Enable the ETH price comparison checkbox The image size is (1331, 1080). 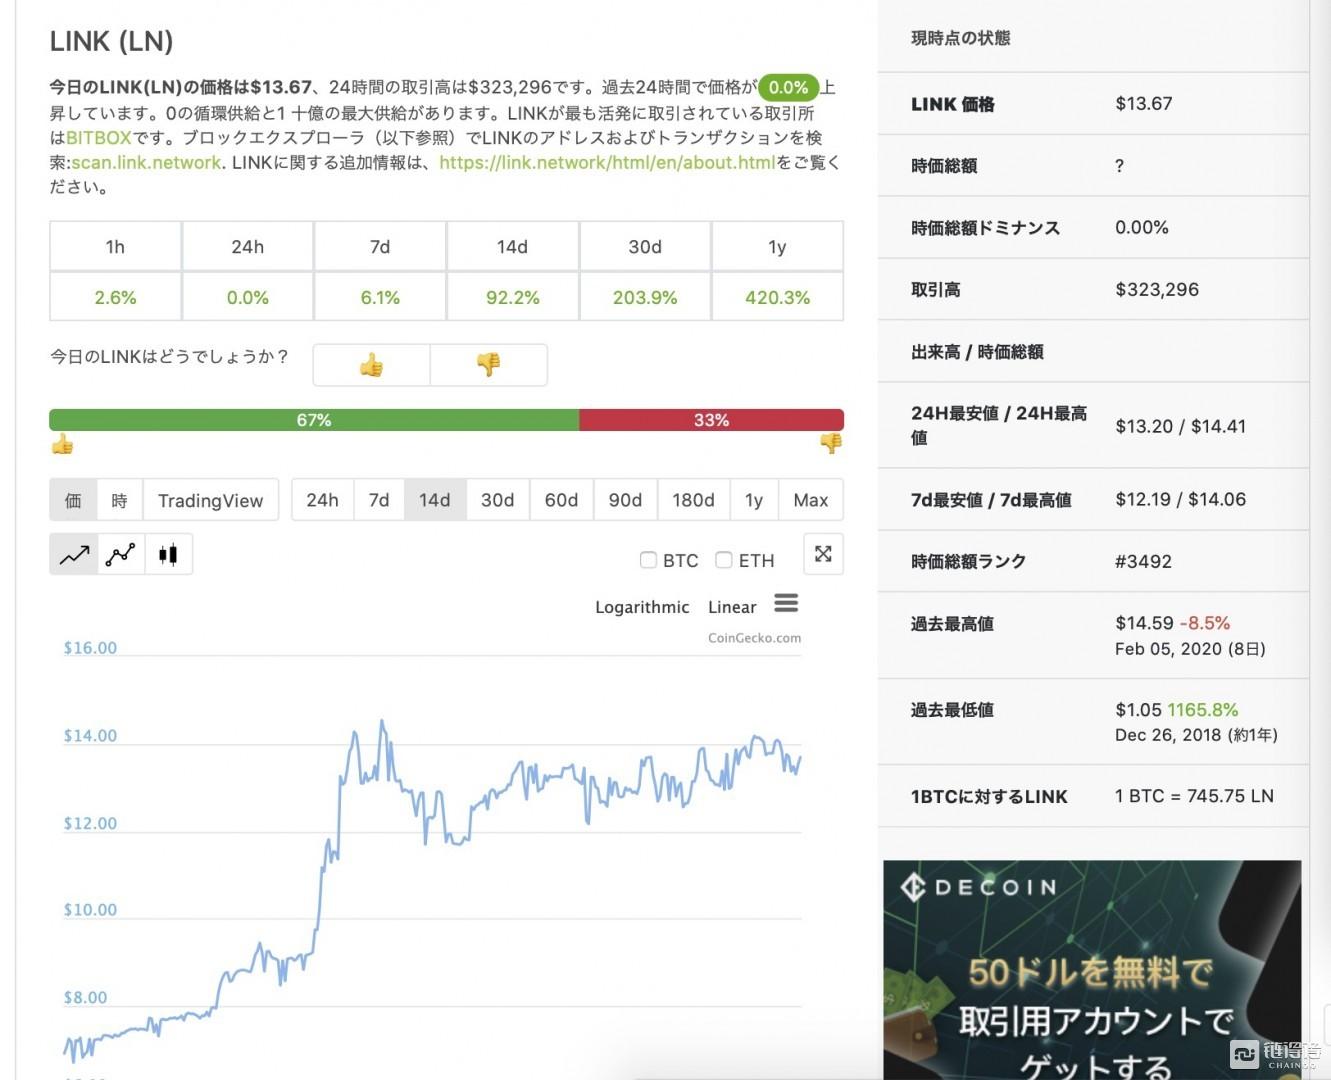tap(724, 560)
